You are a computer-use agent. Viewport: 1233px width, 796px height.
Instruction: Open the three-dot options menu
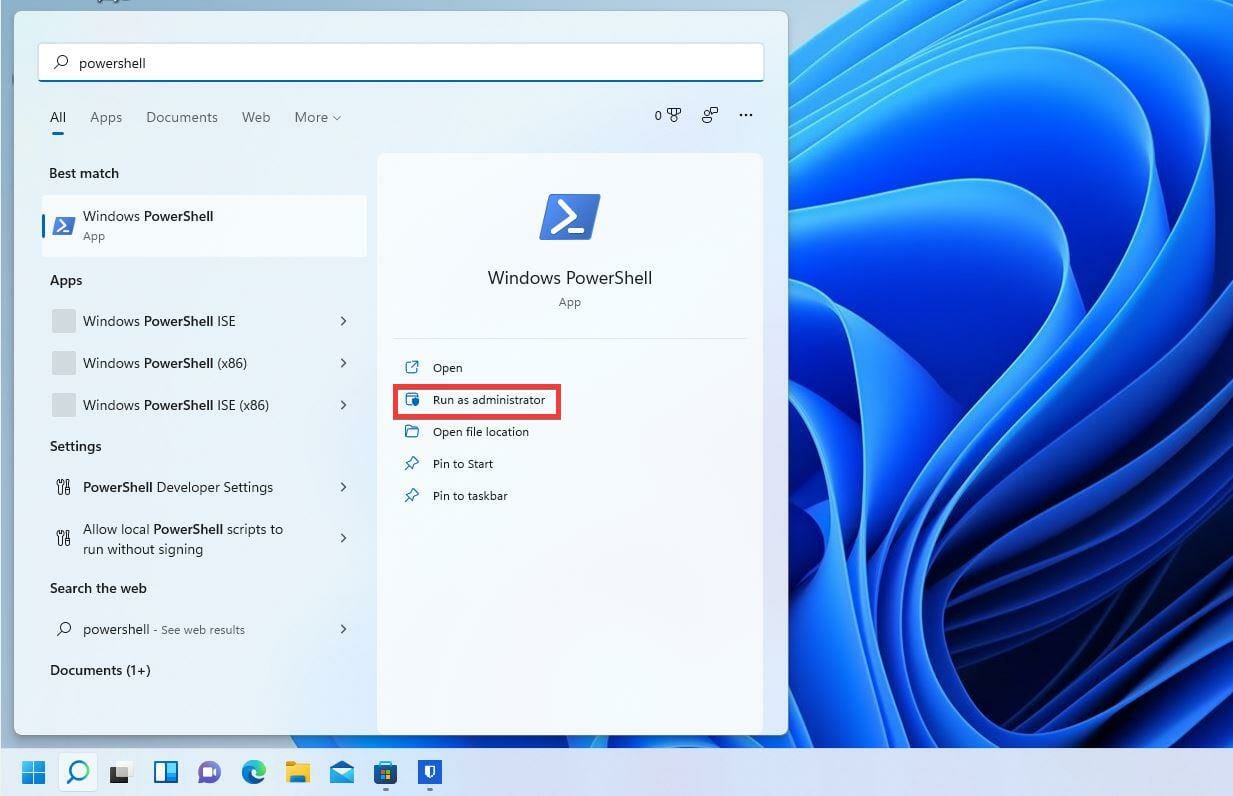(746, 116)
